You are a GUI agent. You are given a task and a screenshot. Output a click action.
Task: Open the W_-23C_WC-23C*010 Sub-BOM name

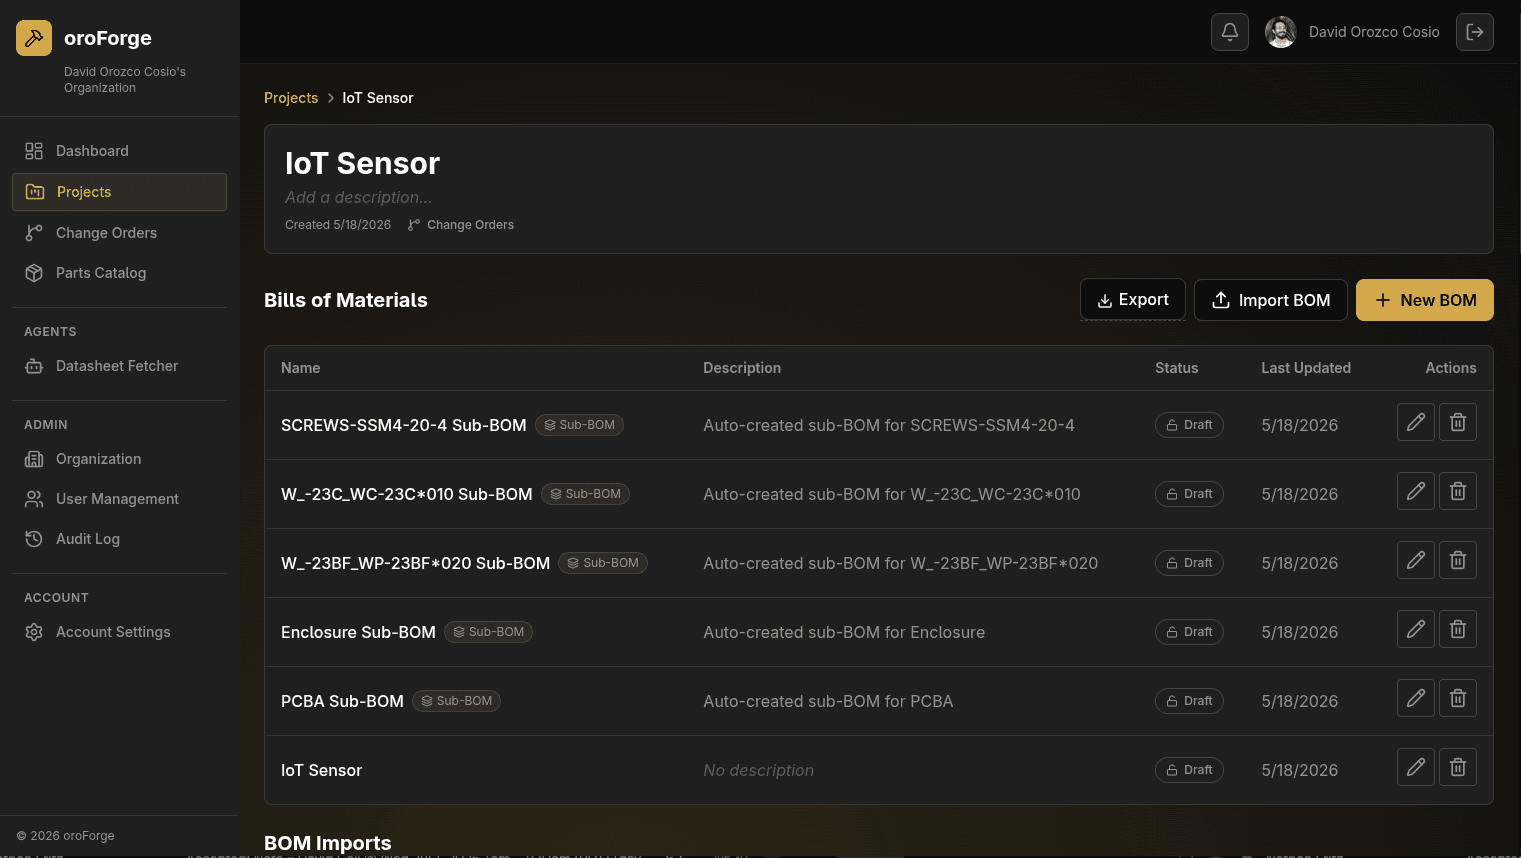407,494
